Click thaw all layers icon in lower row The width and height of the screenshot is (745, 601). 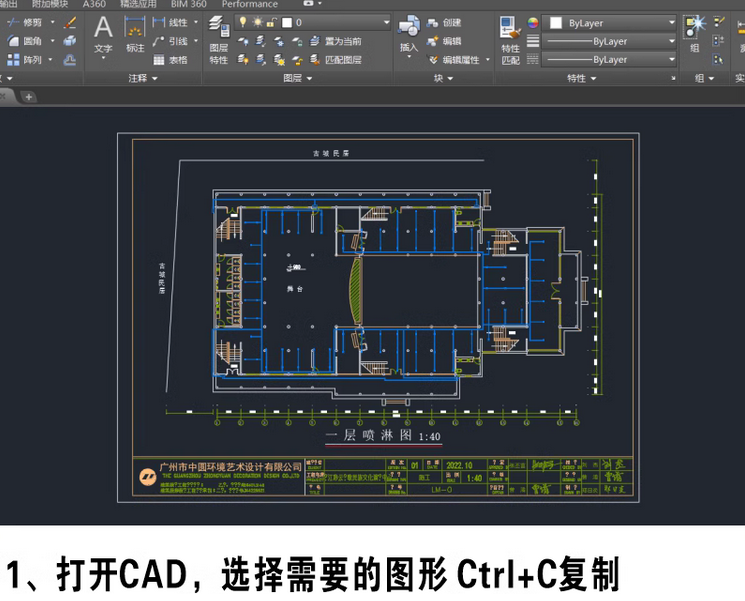point(279,60)
